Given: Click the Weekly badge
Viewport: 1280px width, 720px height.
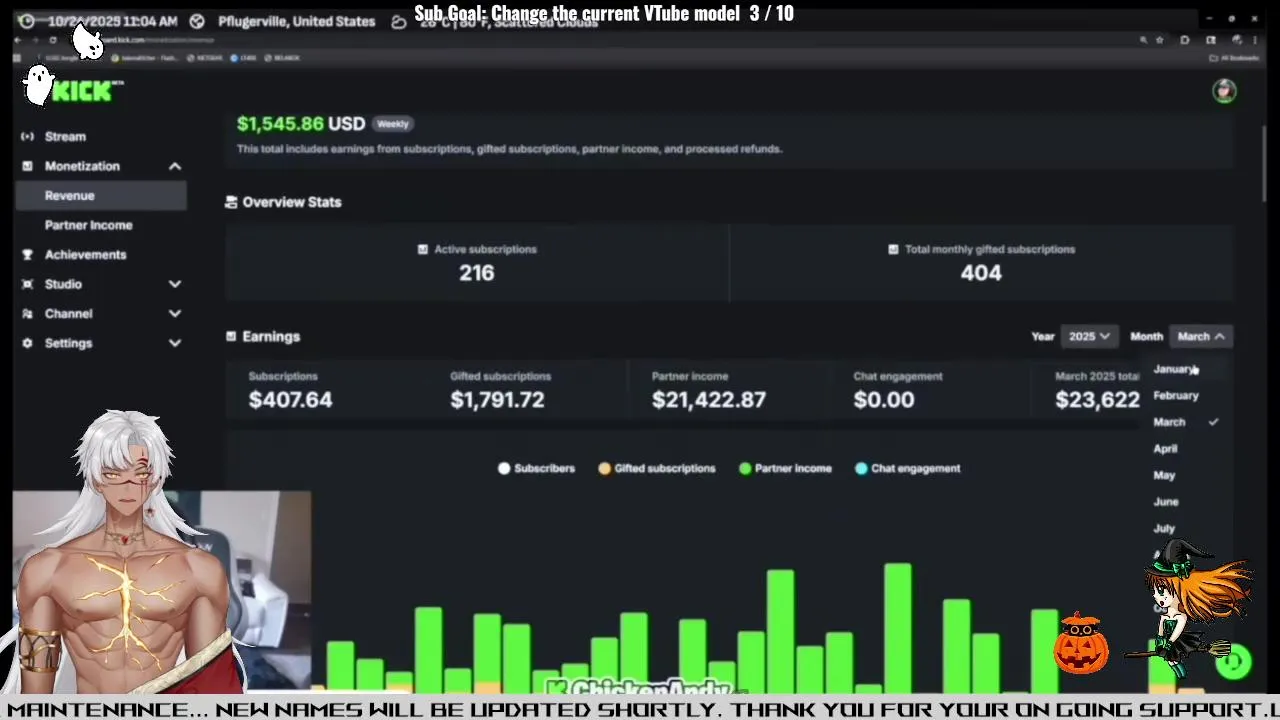Looking at the screenshot, I should coord(393,124).
